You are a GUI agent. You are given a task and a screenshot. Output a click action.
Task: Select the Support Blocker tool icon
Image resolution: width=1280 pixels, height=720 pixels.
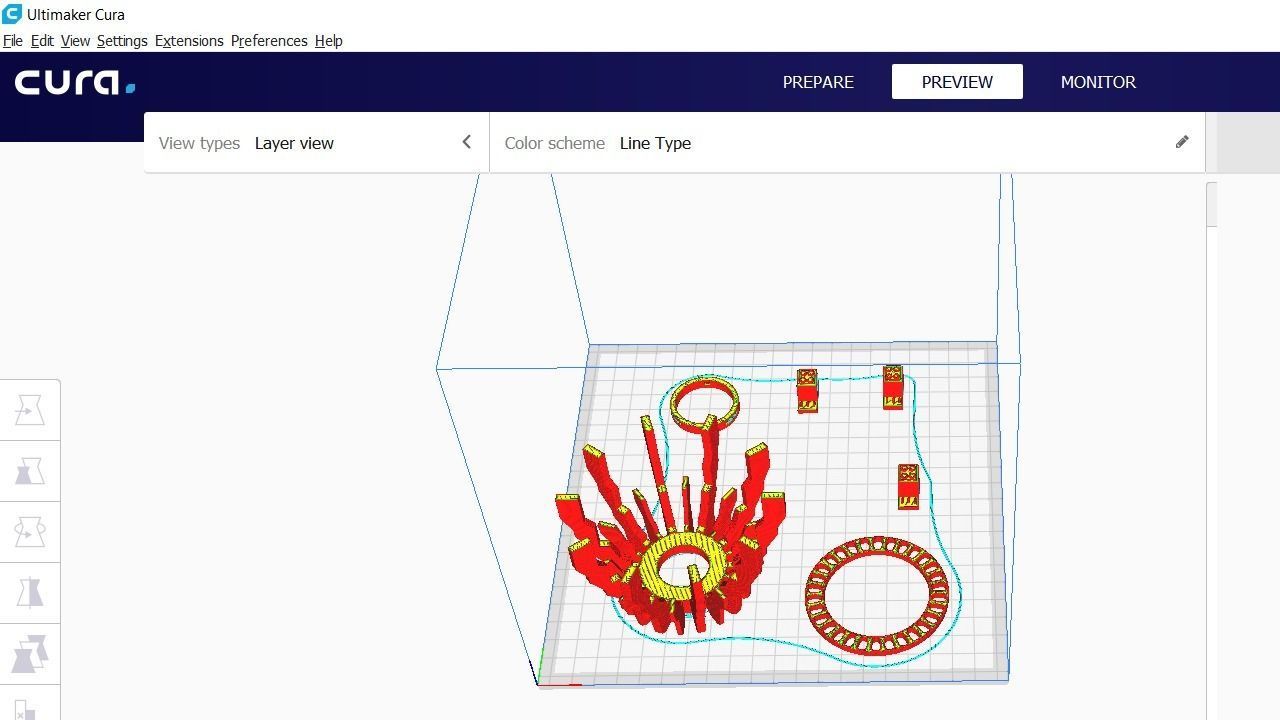pos(28,708)
